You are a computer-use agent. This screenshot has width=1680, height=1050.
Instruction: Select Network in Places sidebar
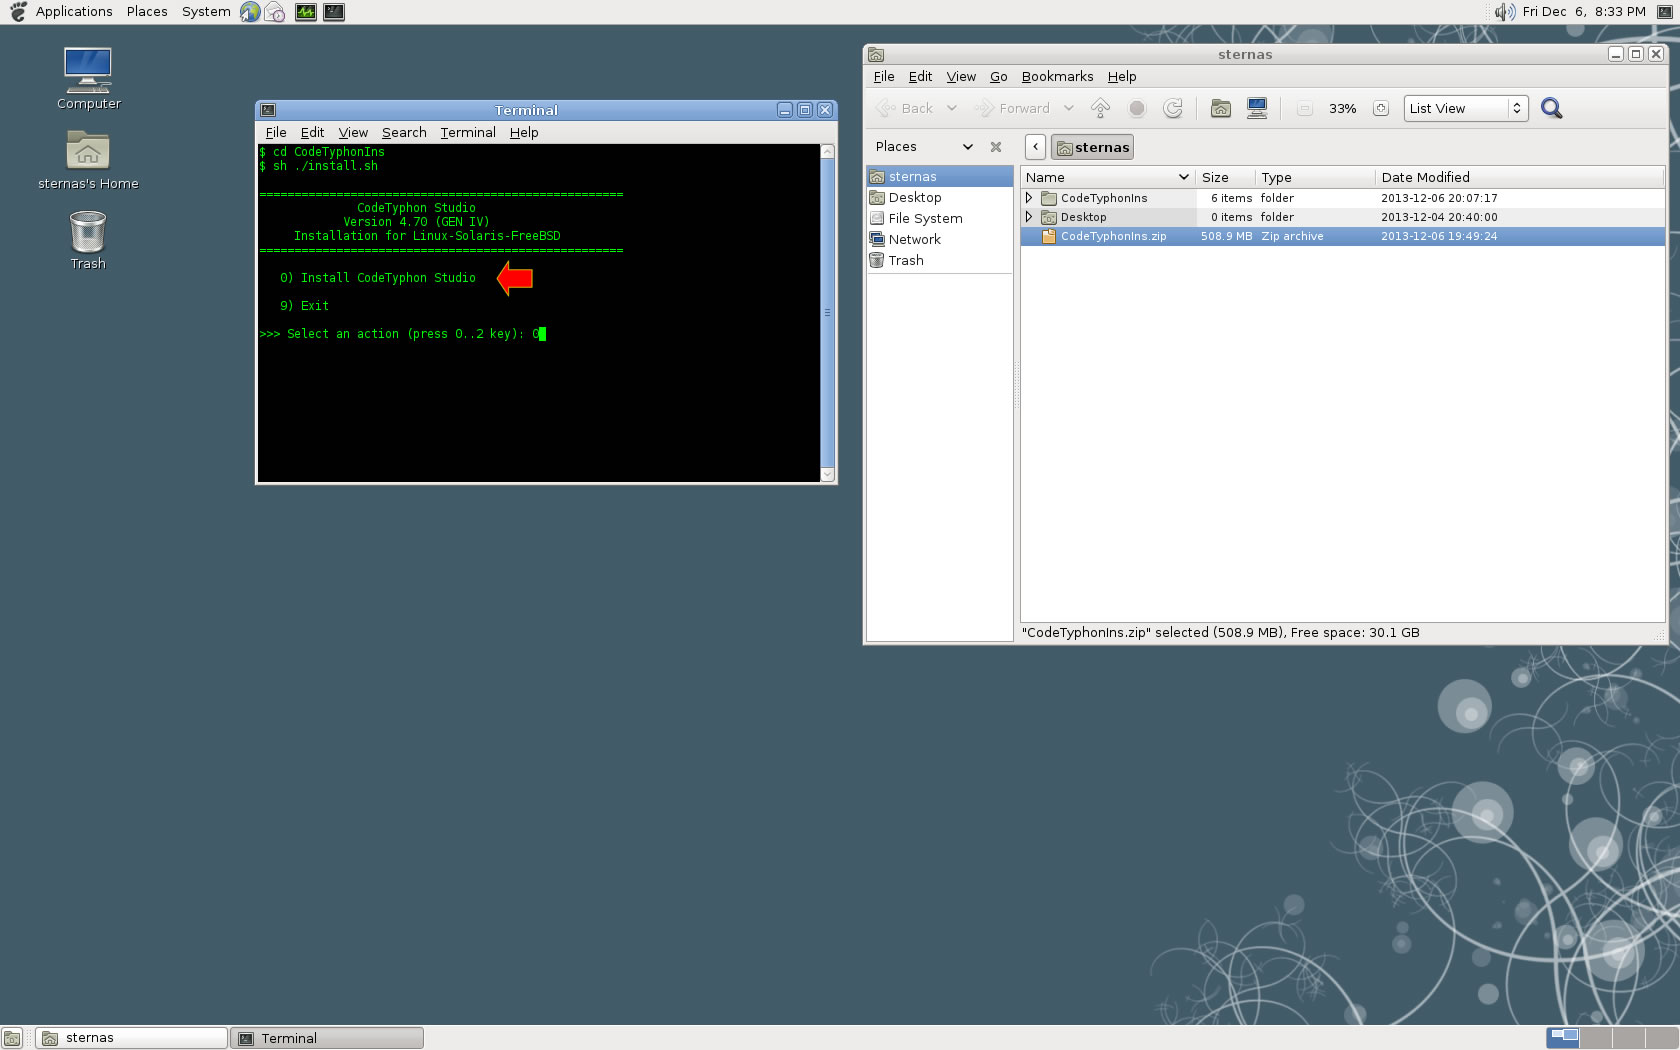coord(940,239)
